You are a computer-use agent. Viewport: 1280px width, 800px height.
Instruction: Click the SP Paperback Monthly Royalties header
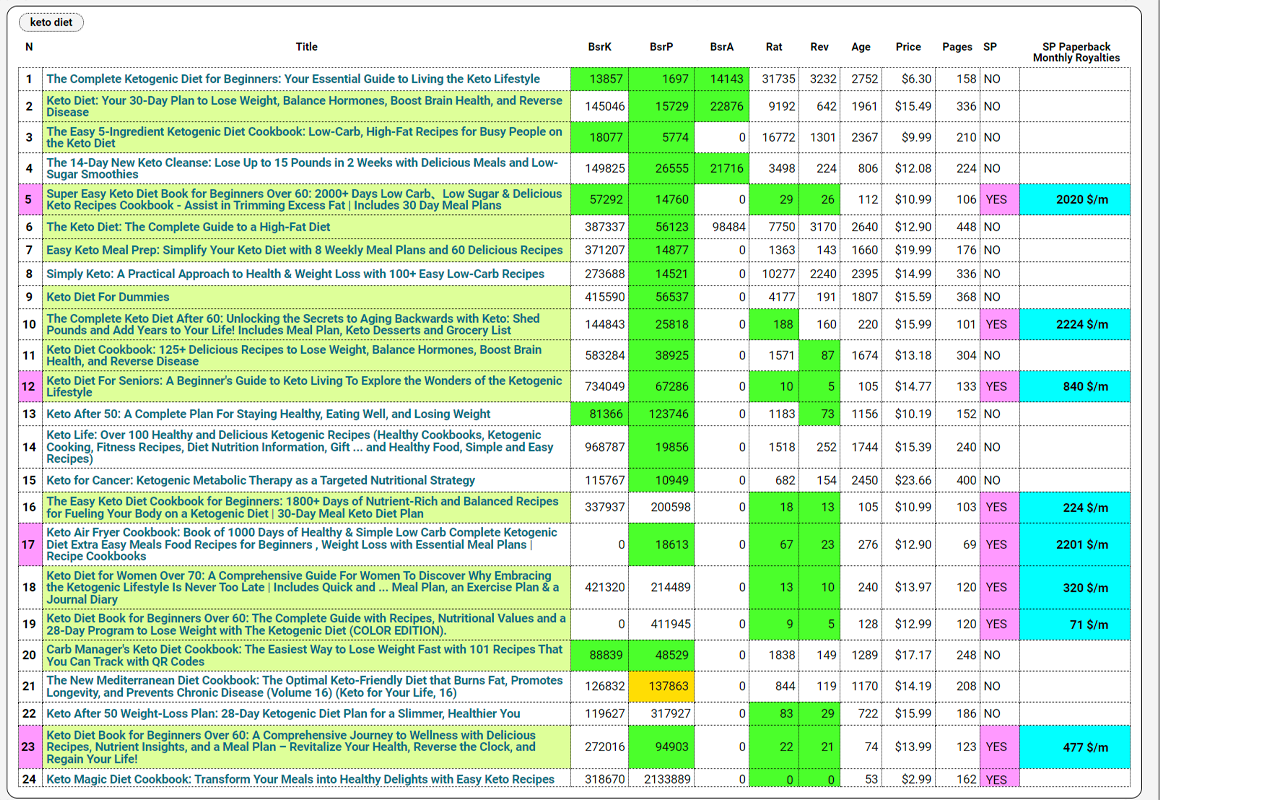[x=1075, y=52]
